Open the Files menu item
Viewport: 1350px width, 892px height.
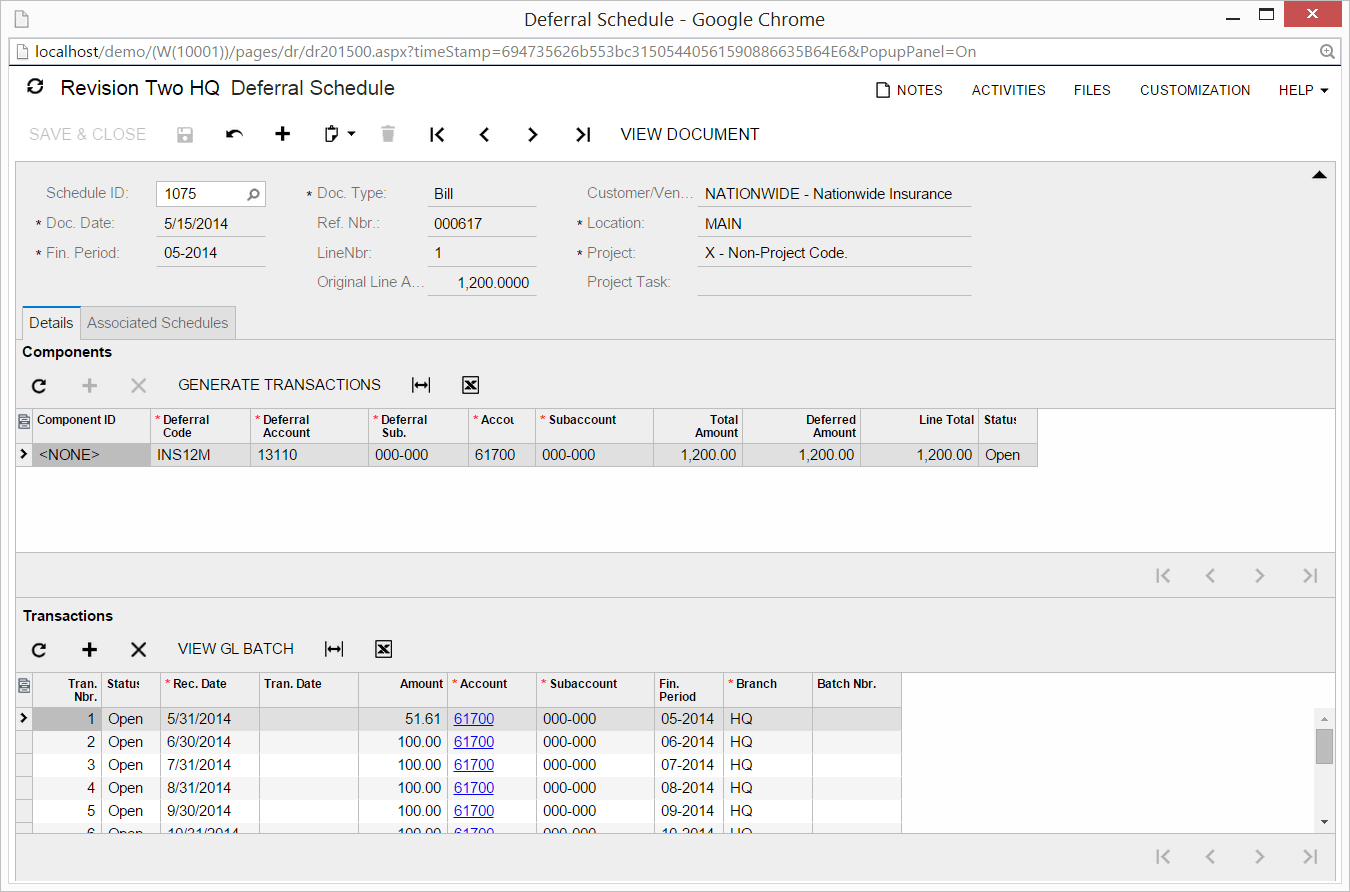click(x=1092, y=90)
